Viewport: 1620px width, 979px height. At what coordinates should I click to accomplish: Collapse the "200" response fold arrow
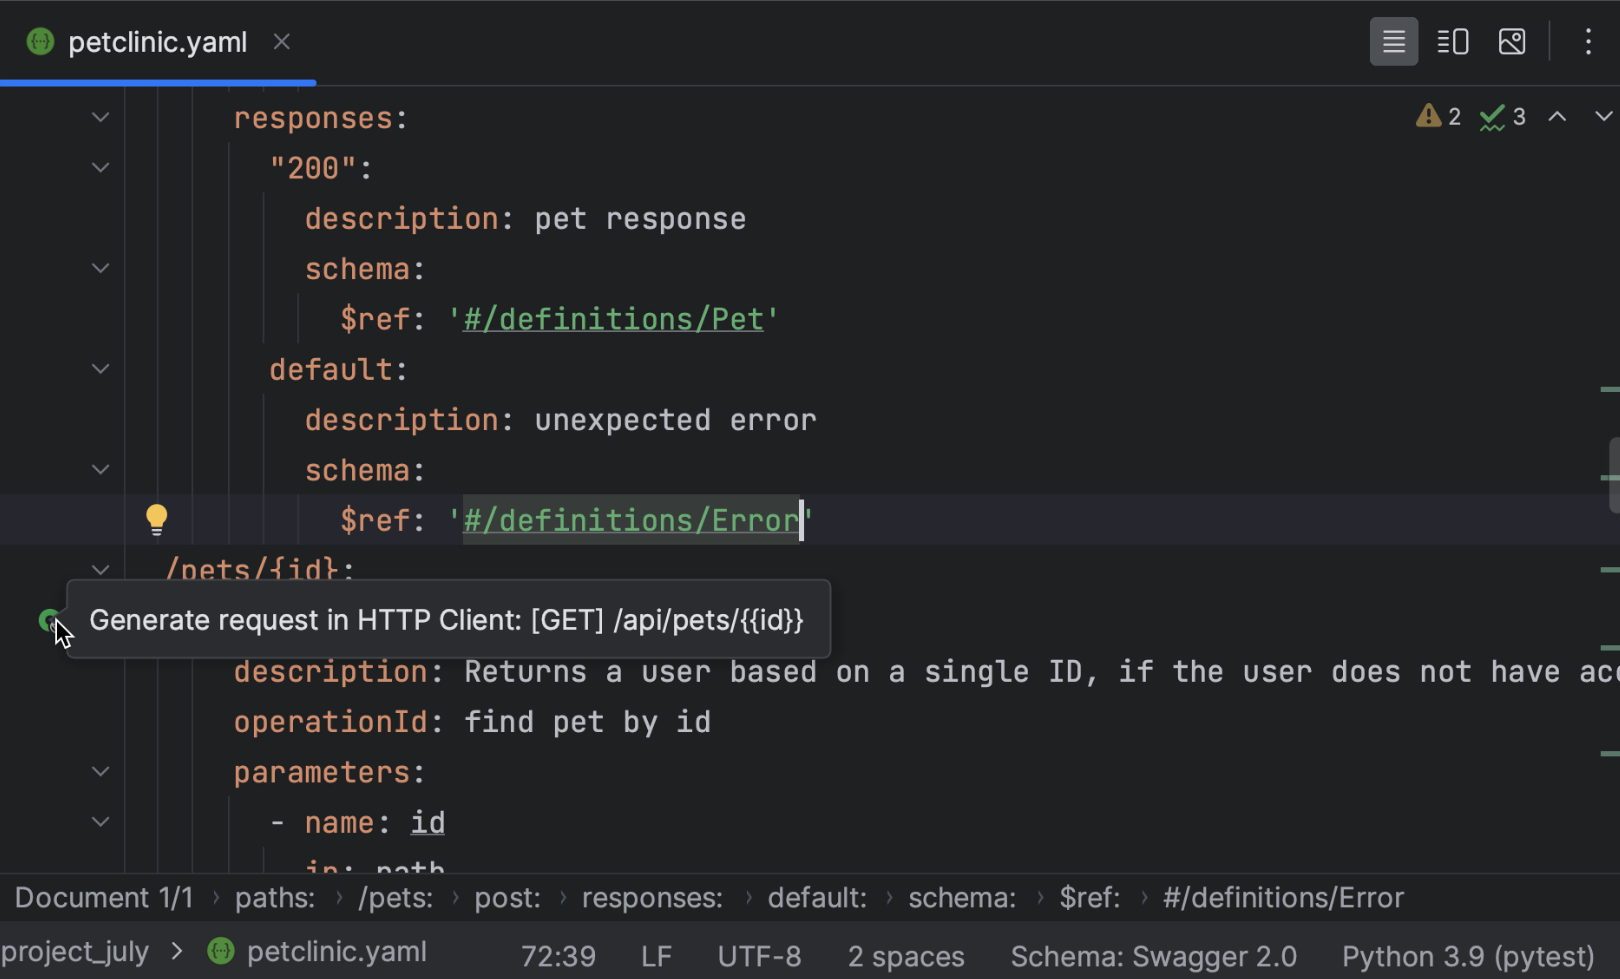[100, 168]
